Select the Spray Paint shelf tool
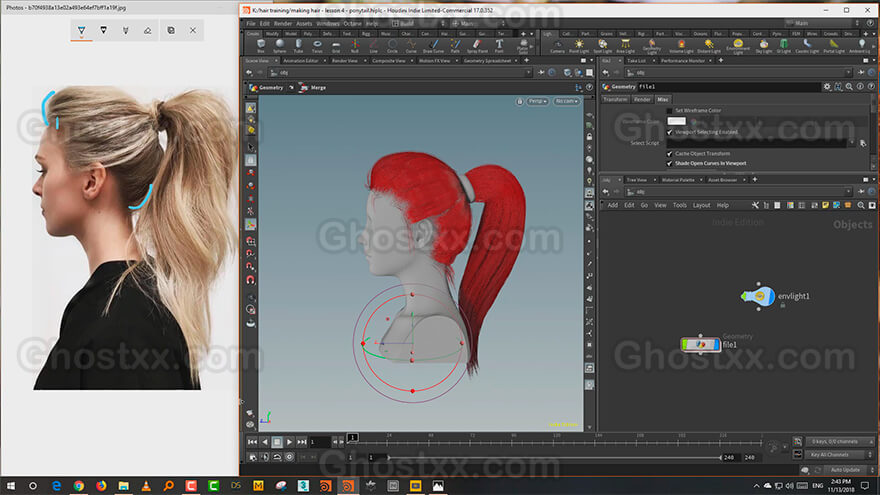 point(477,46)
